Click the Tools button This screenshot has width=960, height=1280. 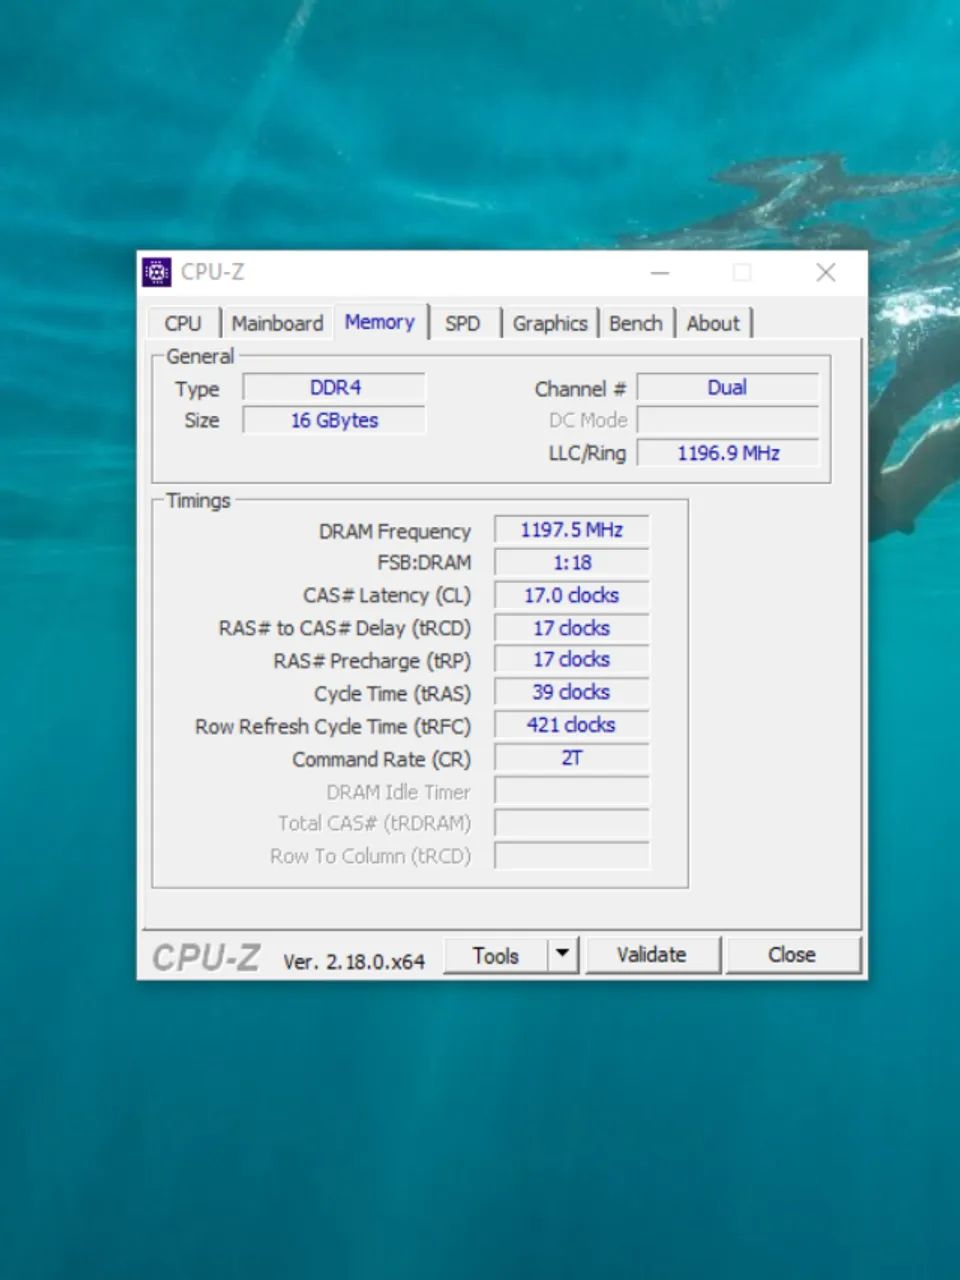496,956
